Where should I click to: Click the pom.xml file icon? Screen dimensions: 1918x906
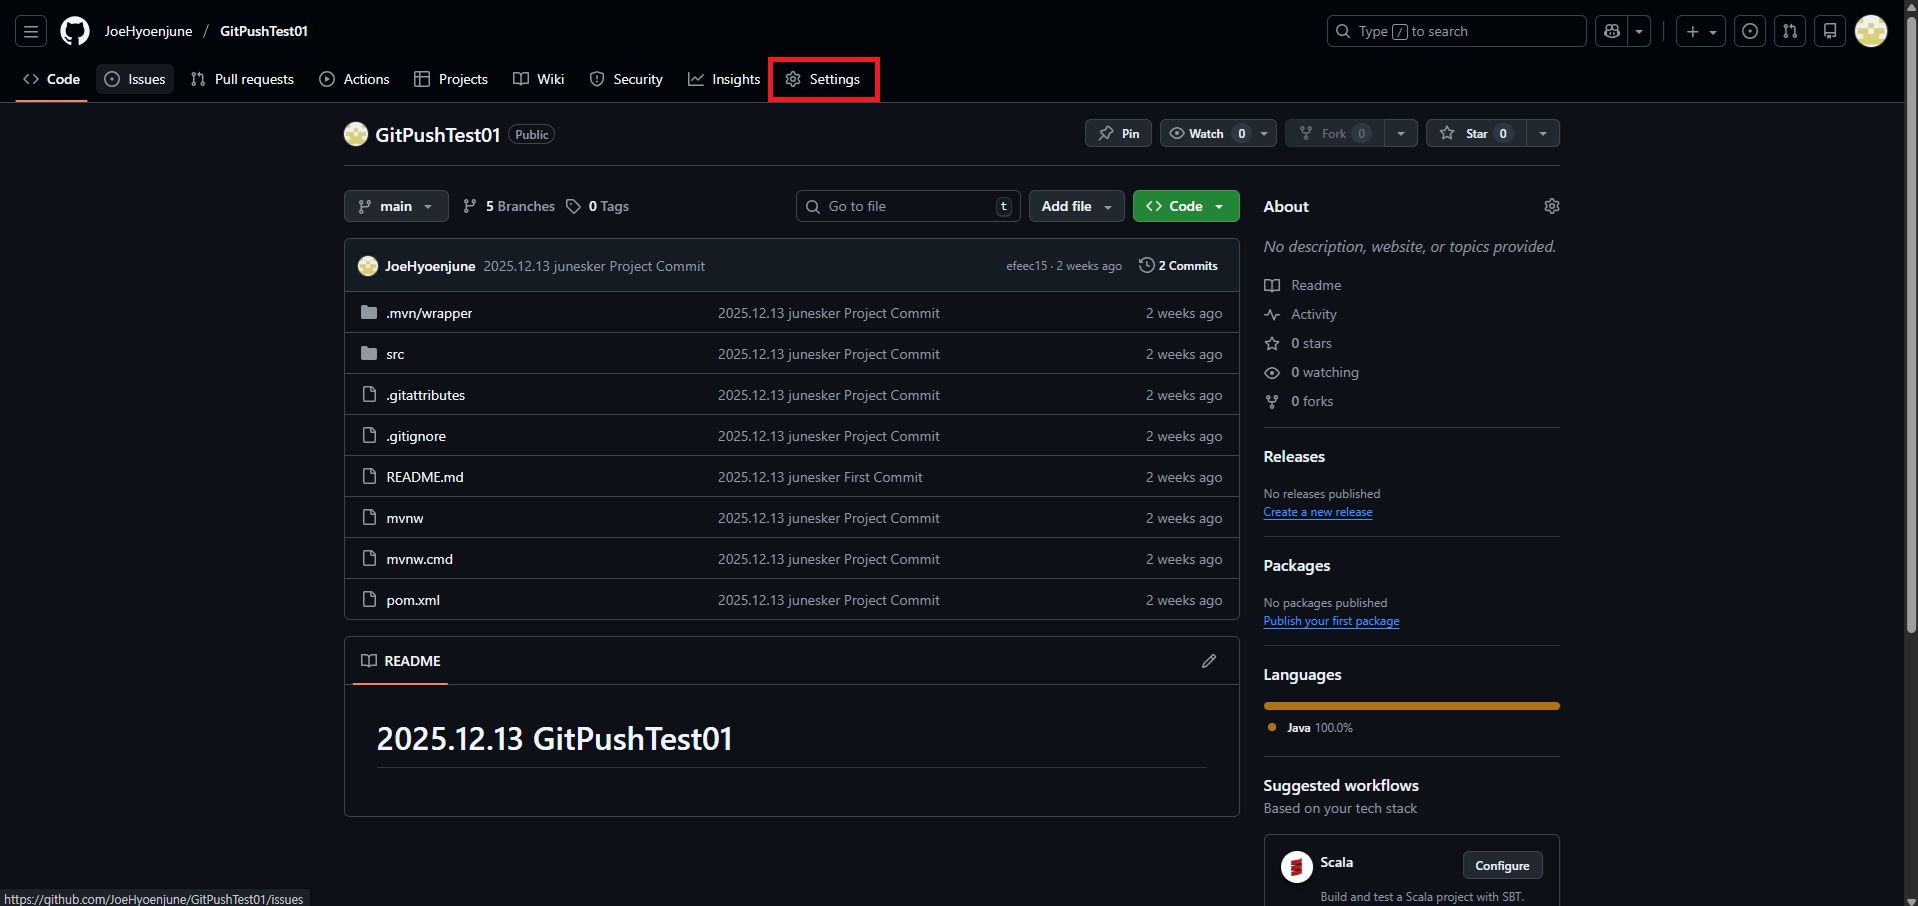pos(369,599)
